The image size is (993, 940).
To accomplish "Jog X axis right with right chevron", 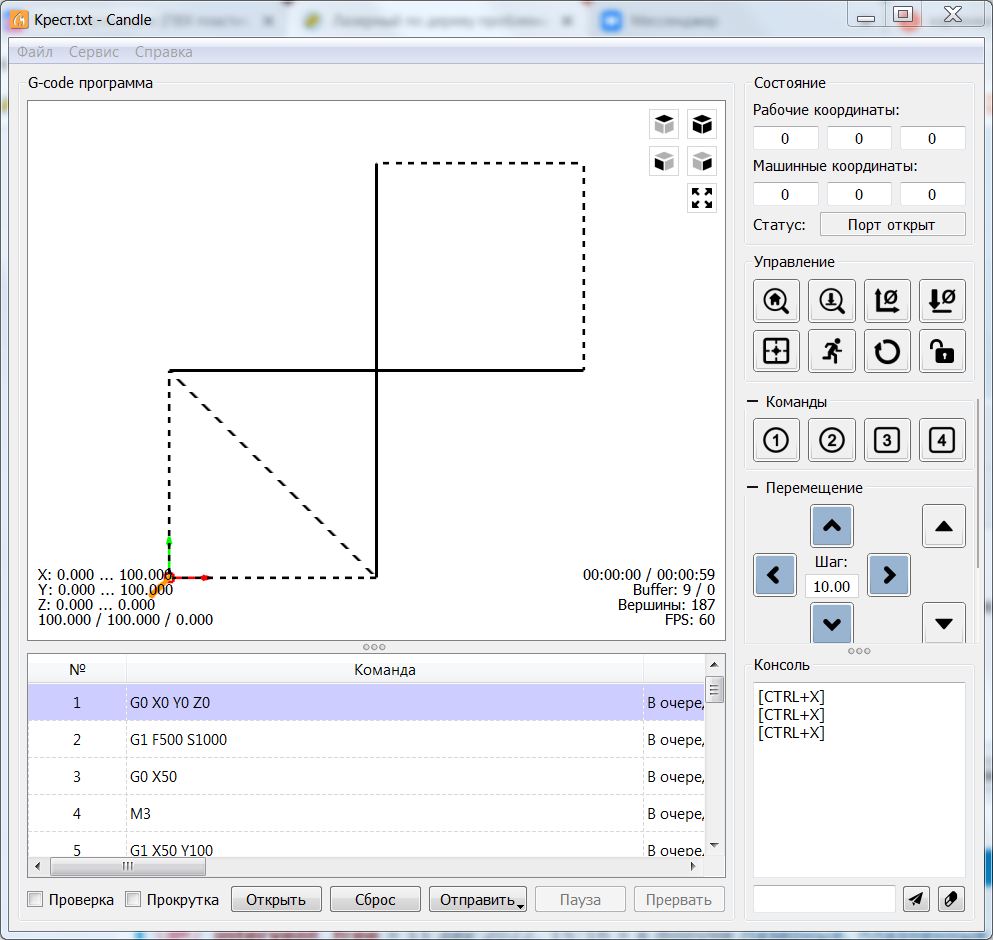I will tap(889, 575).
